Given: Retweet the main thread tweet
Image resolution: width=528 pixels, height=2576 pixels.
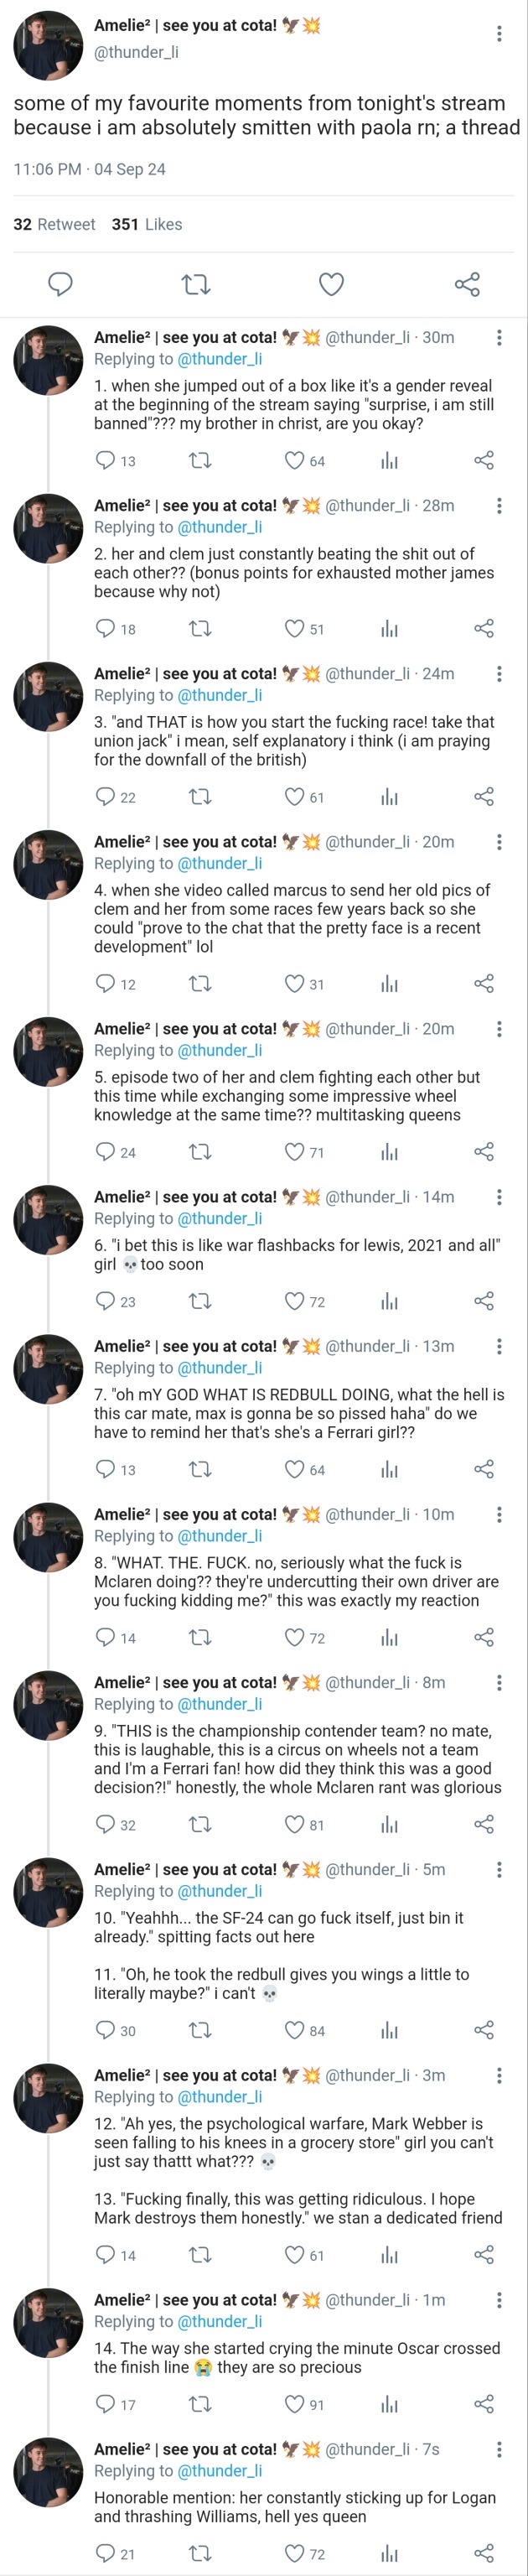Looking at the screenshot, I should tap(196, 285).
